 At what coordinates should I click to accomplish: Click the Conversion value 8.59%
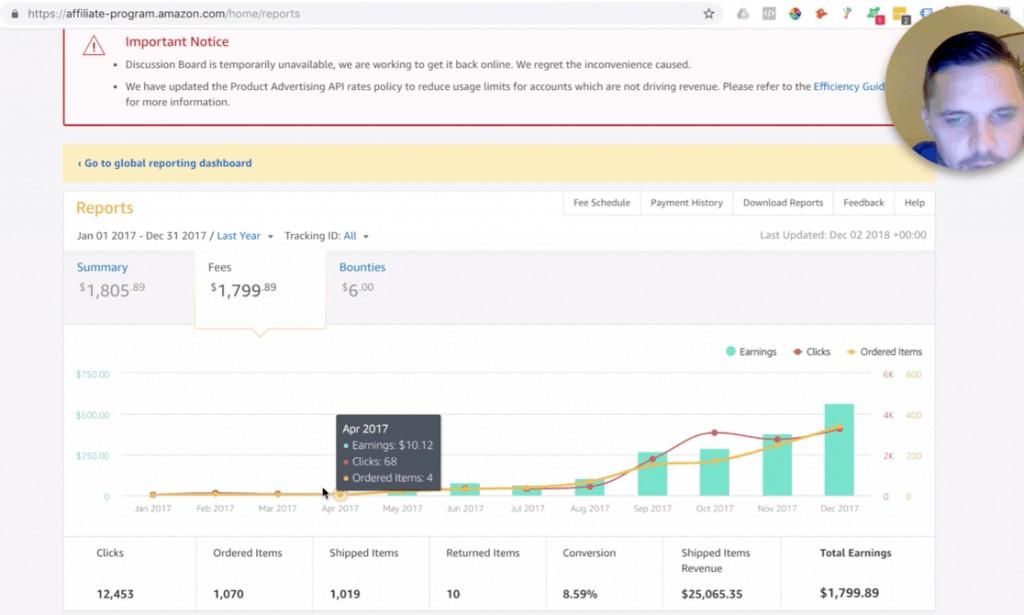(580, 594)
